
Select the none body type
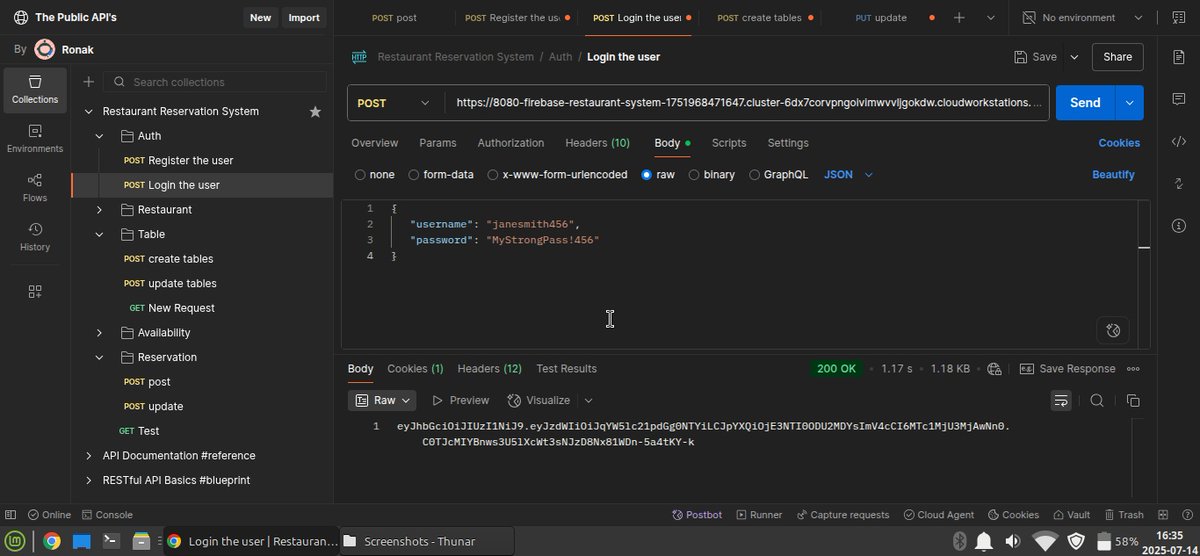tap(375, 174)
